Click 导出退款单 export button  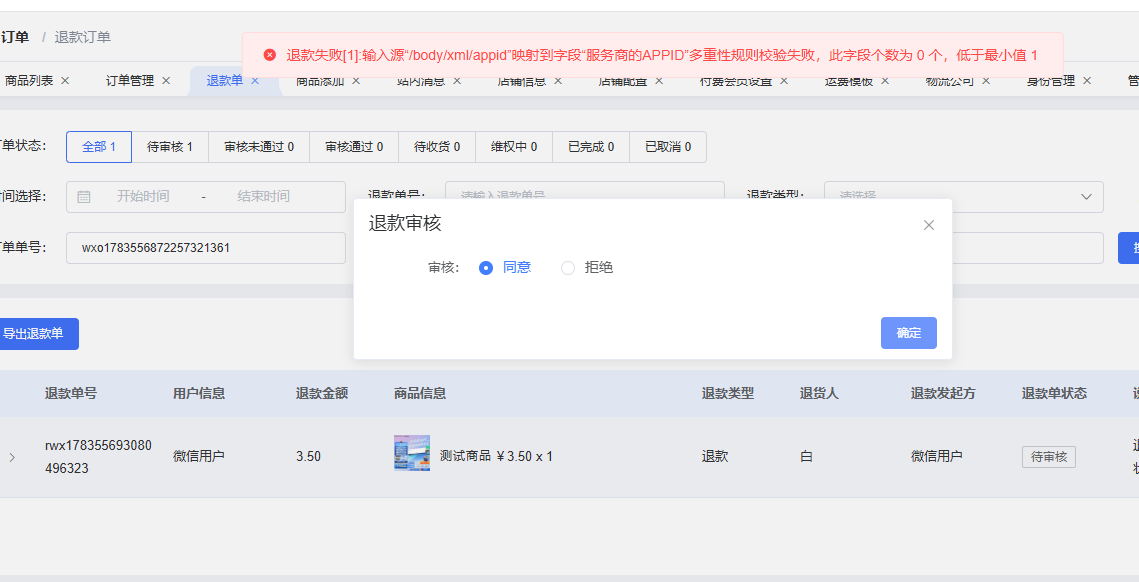(x=35, y=334)
